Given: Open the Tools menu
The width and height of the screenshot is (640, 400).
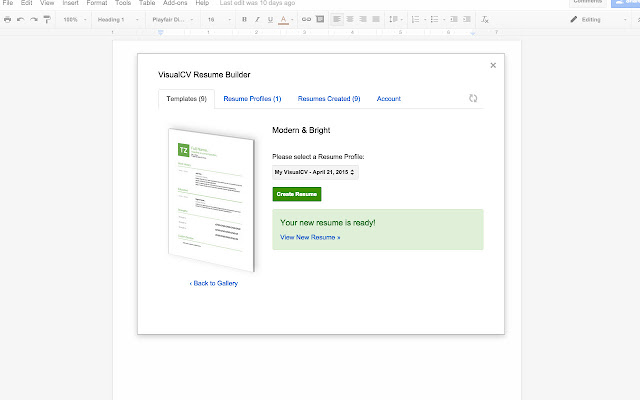Looking at the screenshot, I should point(123,3).
